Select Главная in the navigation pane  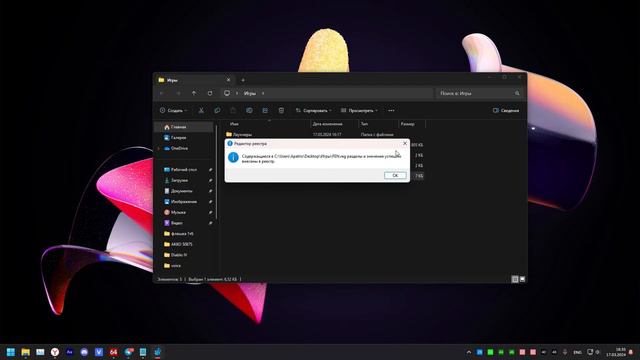[x=184, y=127]
